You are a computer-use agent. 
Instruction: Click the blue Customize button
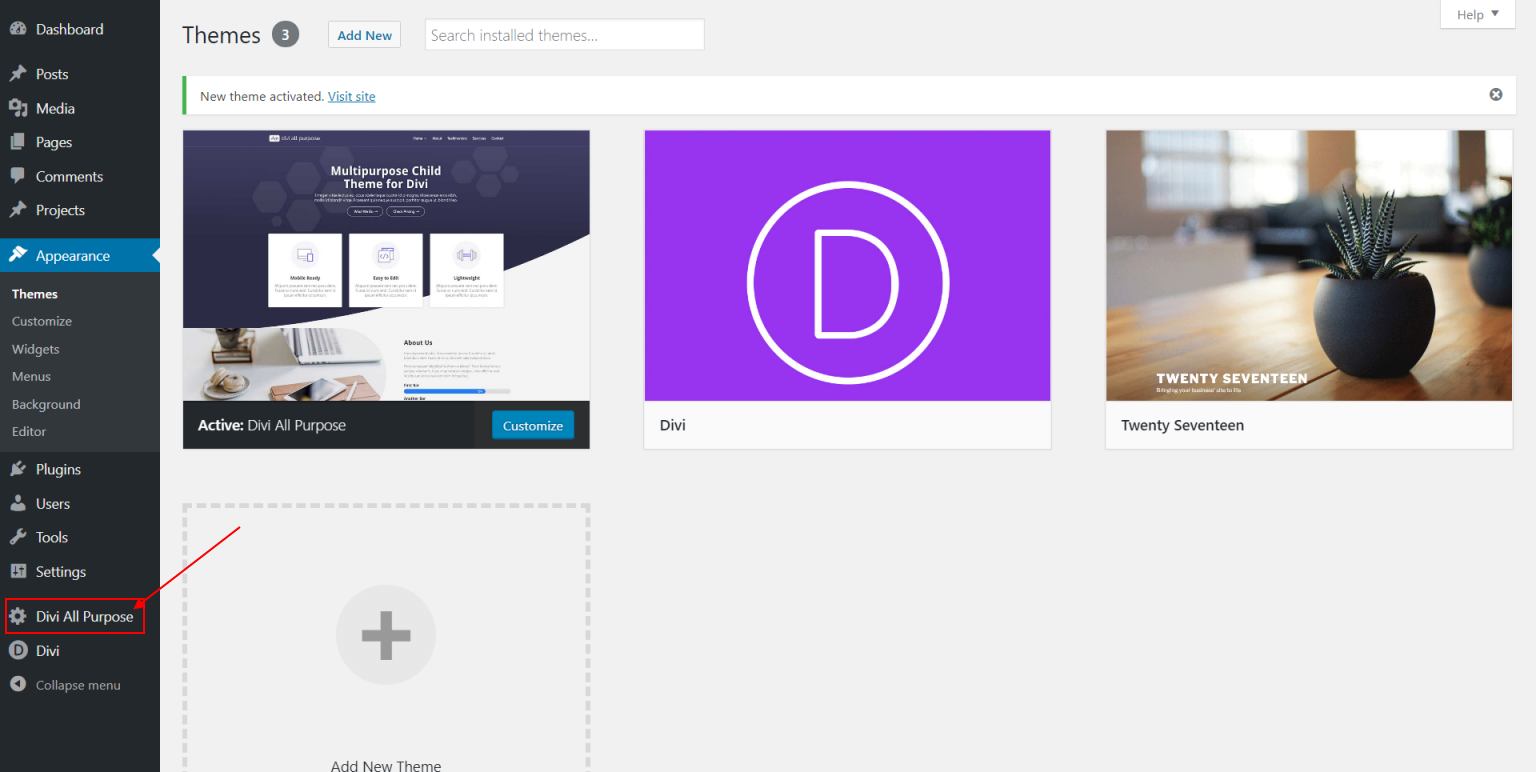click(533, 425)
